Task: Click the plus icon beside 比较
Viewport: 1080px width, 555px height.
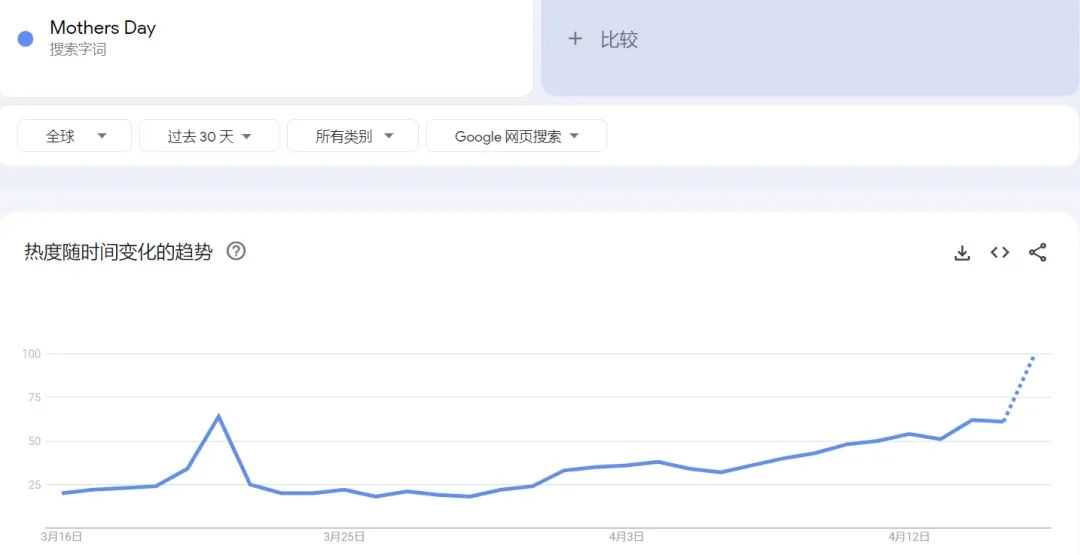Action: pos(574,39)
